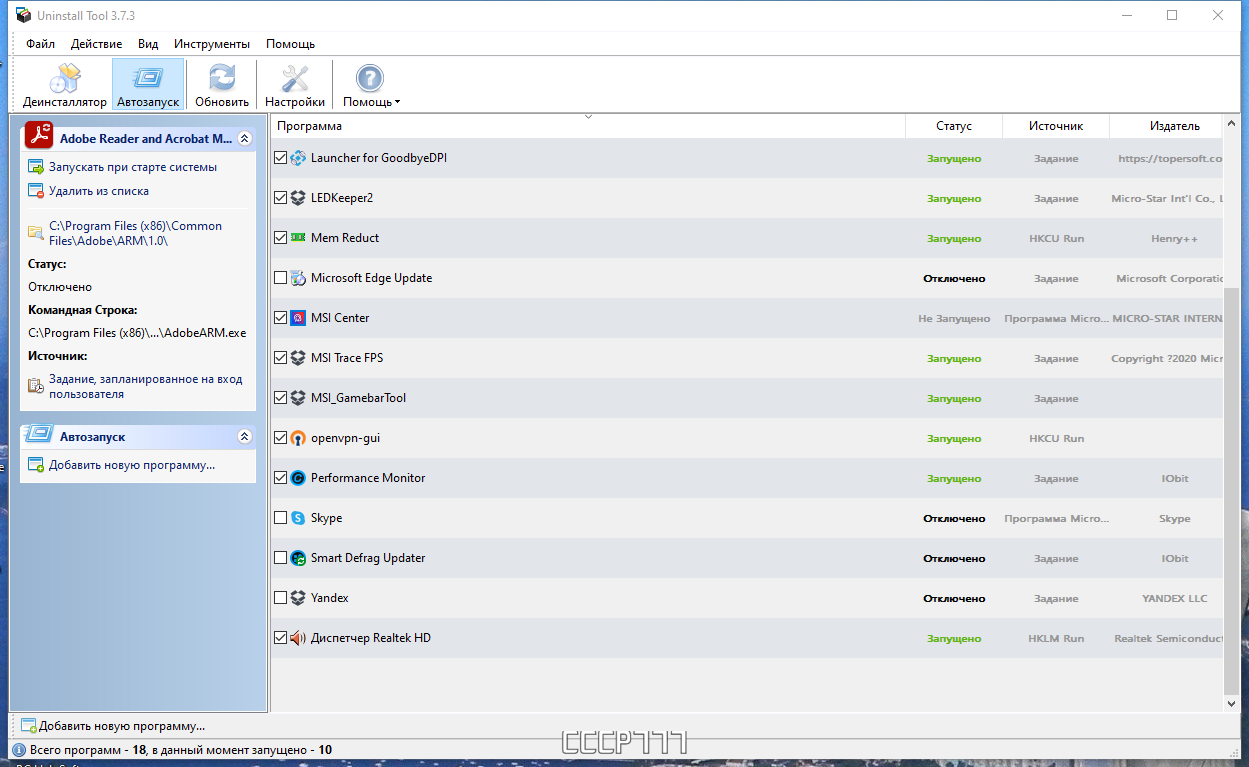Open the Помощь toolbar dropdown
1249x767 pixels.
pyautogui.click(x=371, y=85)
